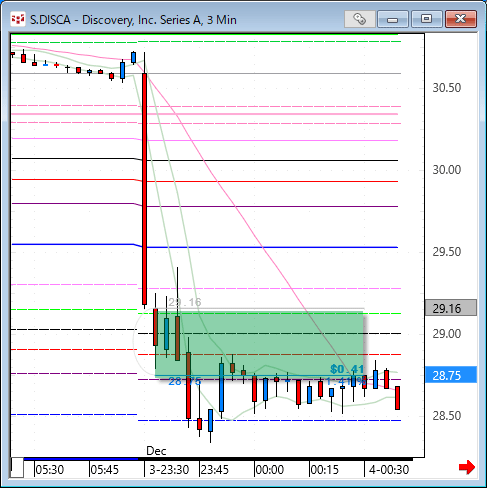Maximize the S.DISCA chart window
Image resolution: width=487 pixels, height=488 pixels.
click(x=426, y=19)
